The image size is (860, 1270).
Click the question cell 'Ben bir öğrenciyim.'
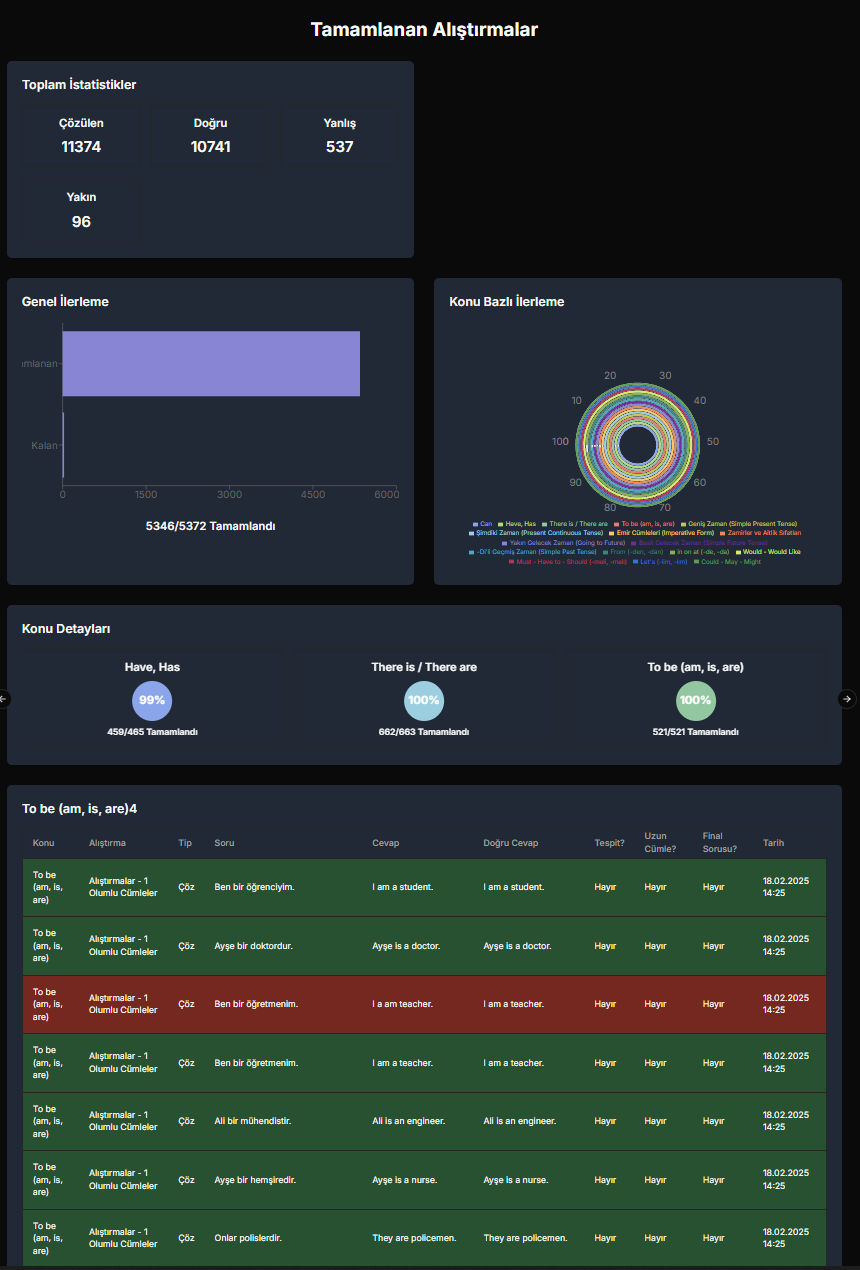click(x=254, y=887)
